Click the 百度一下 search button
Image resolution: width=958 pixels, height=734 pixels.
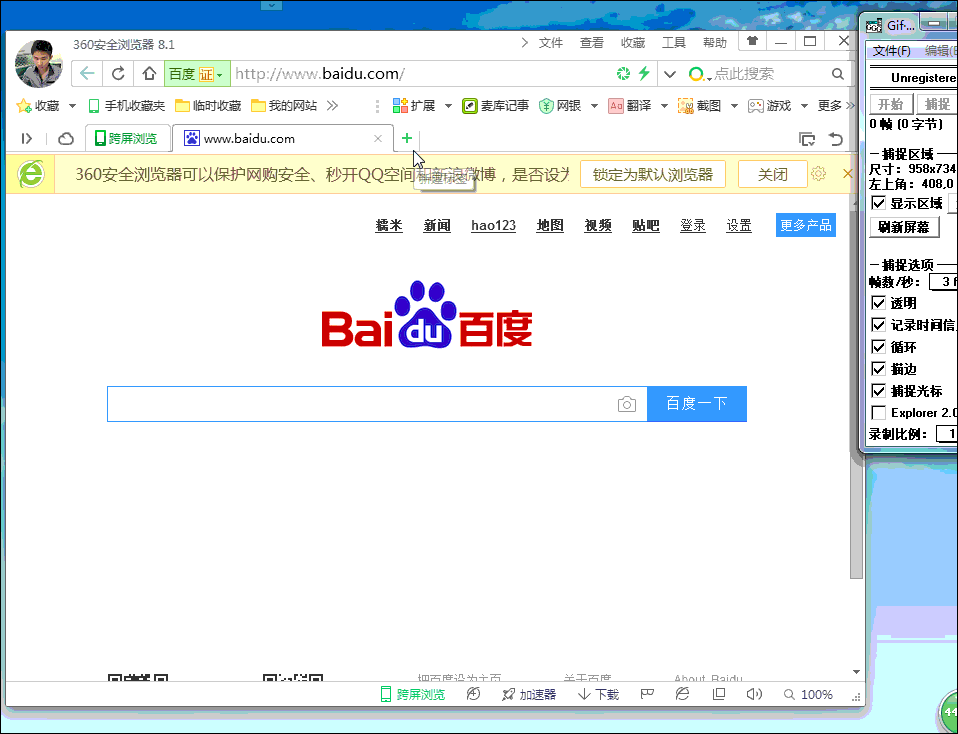[x=696, y=403]
